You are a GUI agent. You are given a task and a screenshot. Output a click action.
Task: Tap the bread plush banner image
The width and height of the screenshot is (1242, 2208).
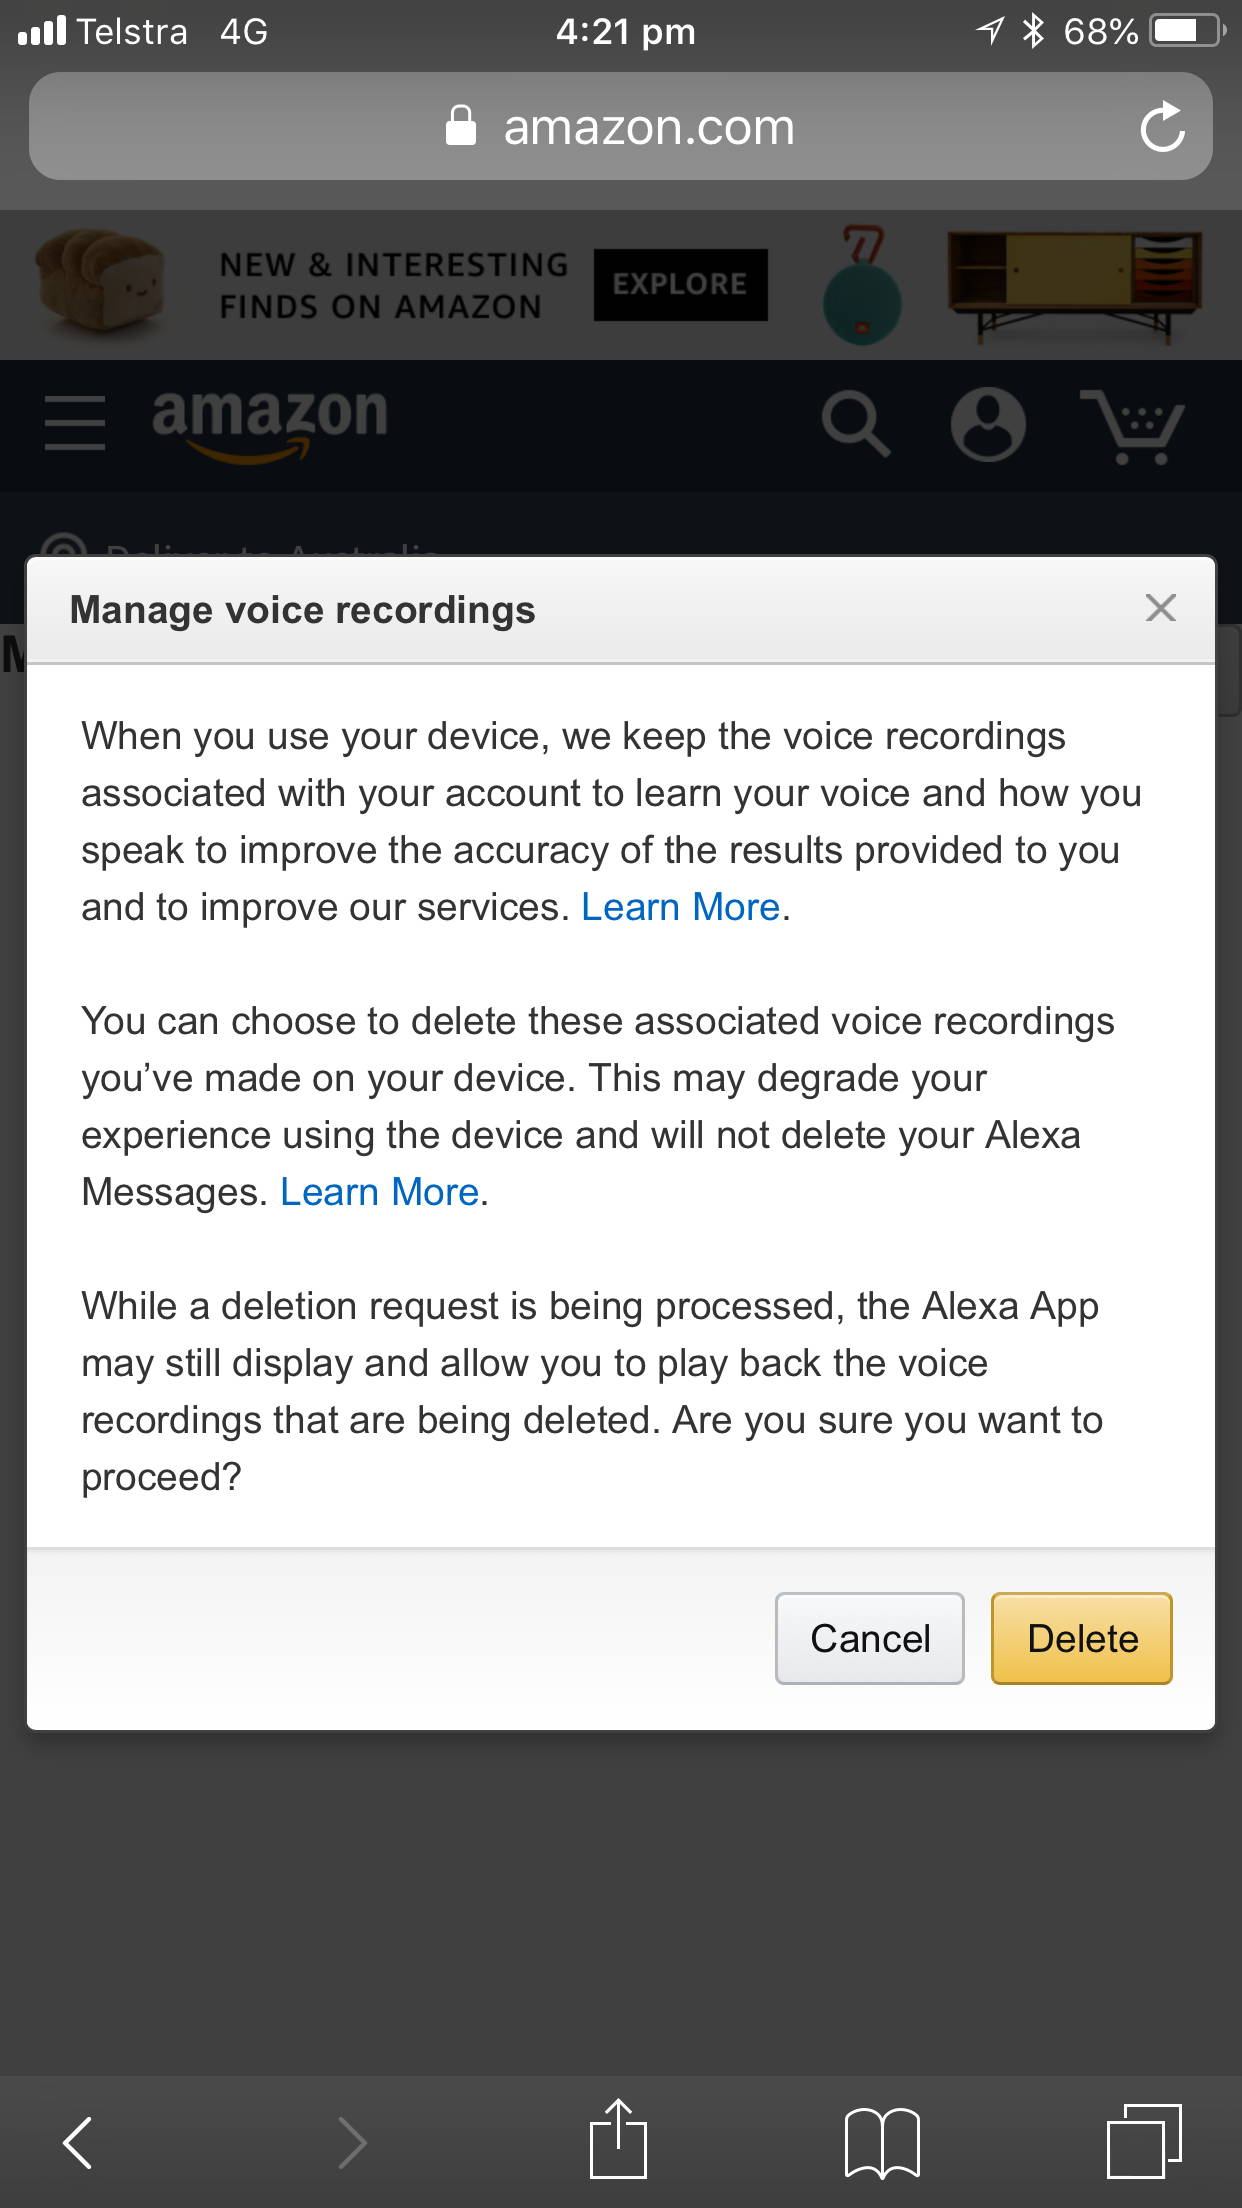pyautogui.click(x=98, y=285)
